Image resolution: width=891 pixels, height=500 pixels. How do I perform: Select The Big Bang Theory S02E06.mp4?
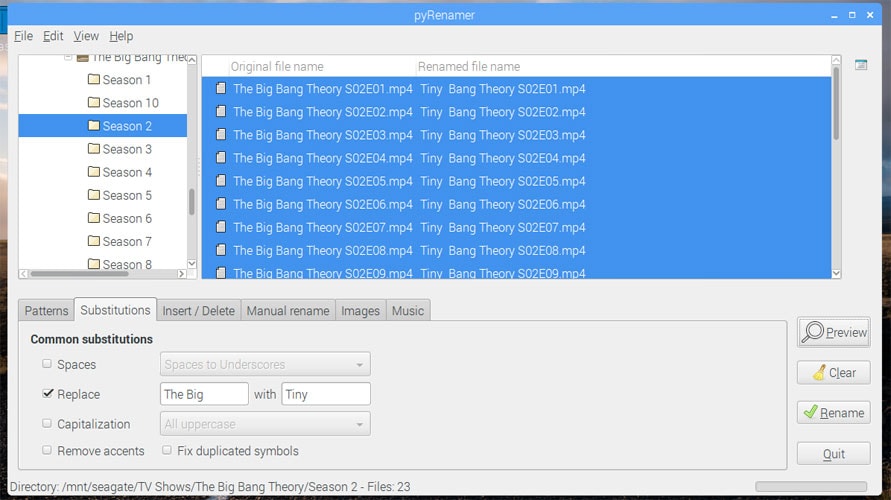pos(323,204)
